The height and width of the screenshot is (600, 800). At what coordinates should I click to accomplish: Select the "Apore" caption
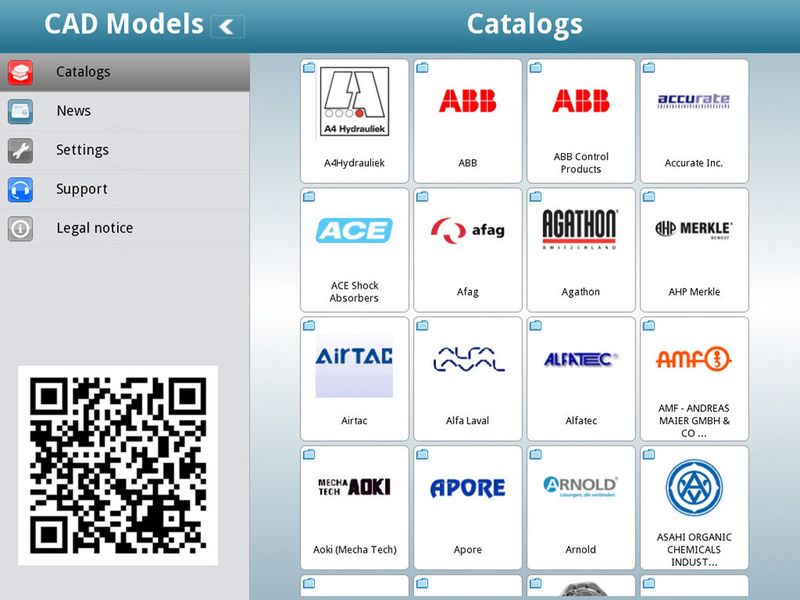[468, 550]
